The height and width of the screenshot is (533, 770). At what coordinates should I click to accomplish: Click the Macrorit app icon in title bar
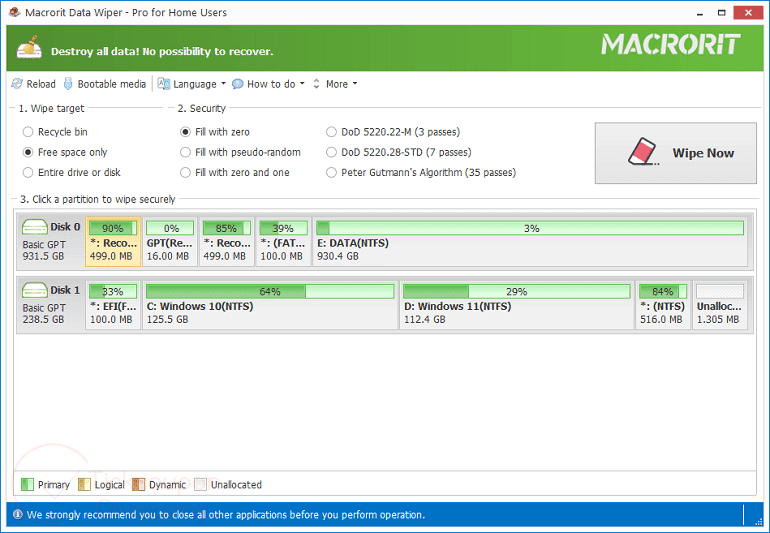click(14, 12)
